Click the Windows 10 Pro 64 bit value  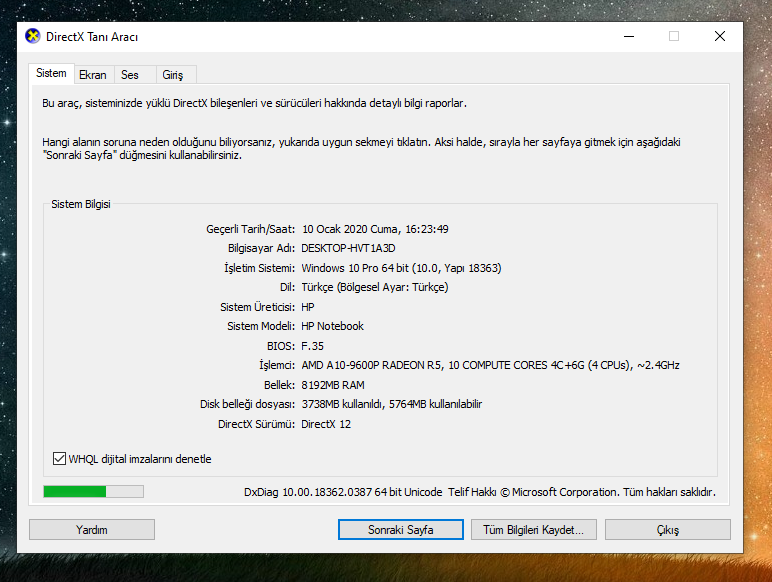355,268
